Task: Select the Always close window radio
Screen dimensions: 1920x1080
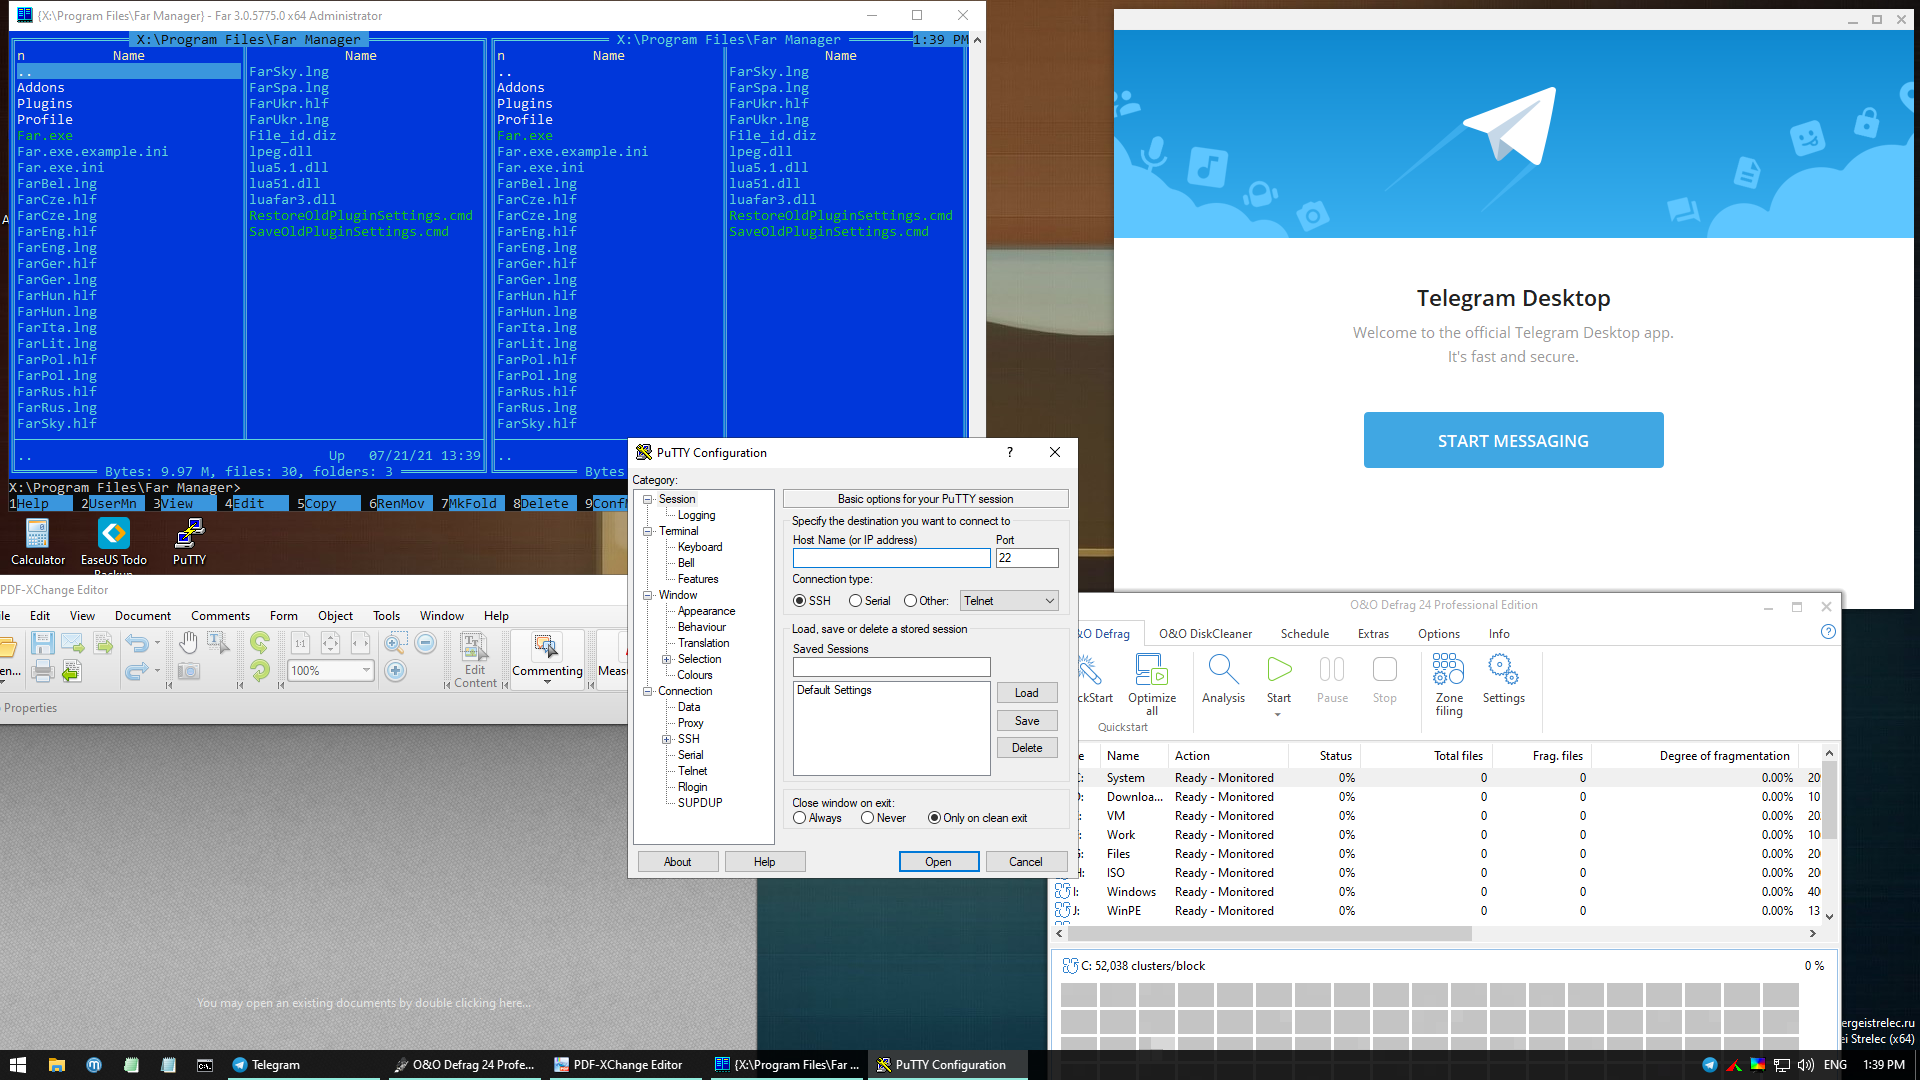Action: pos(800,818)
